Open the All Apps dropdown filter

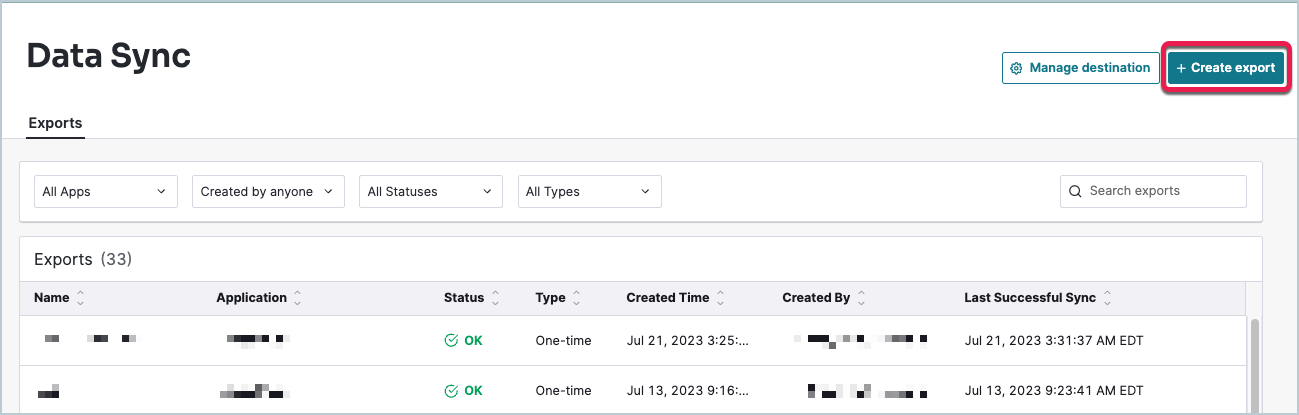point(105,191)
